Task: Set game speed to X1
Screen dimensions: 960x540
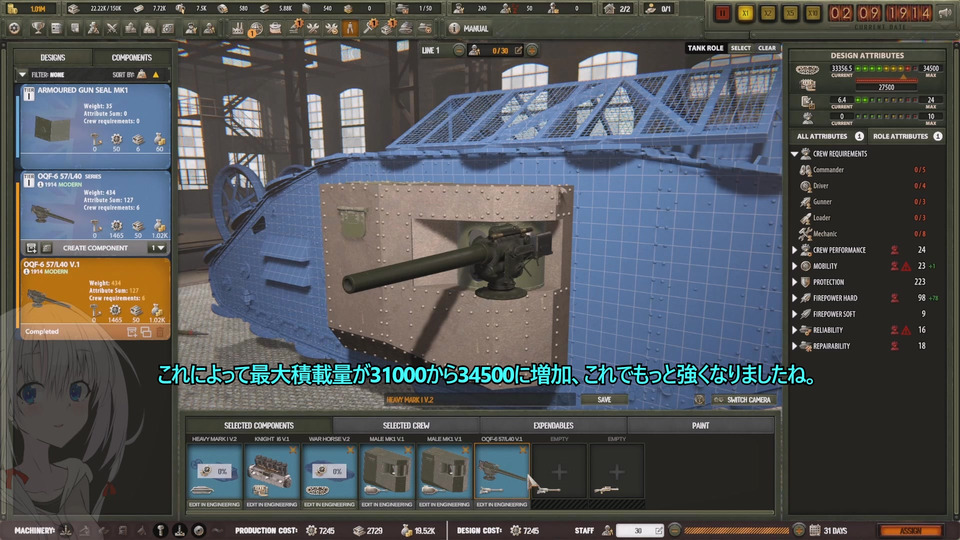Action: coord(745,13)
